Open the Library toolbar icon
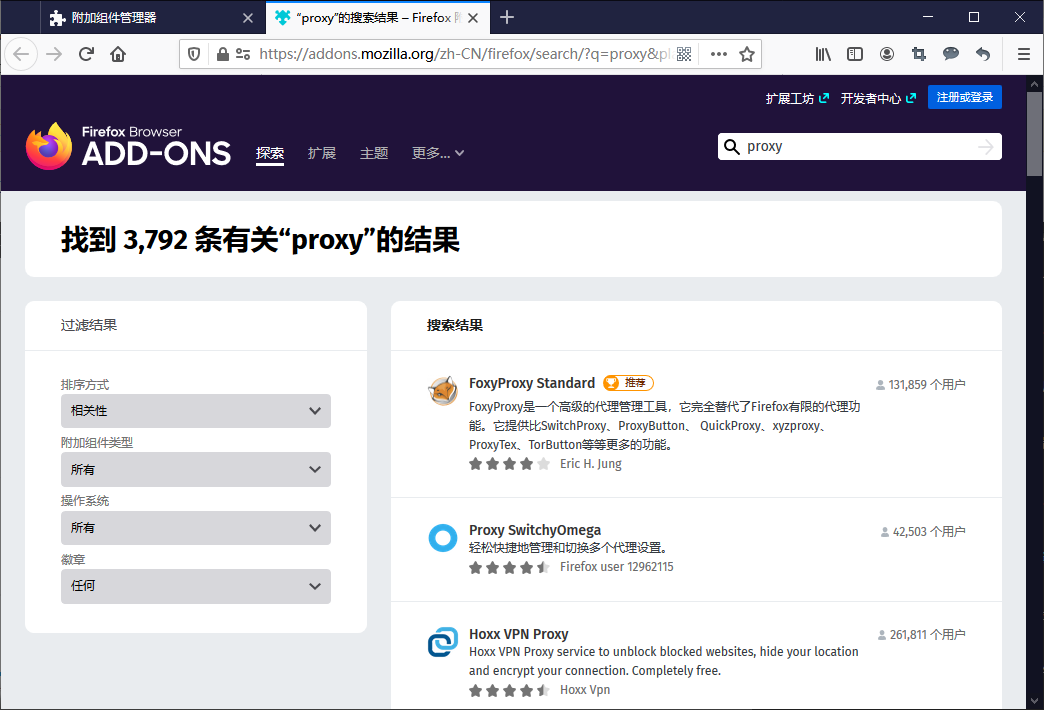The height and width of the screenshot is (710, 1044). [x=823, y=54]
